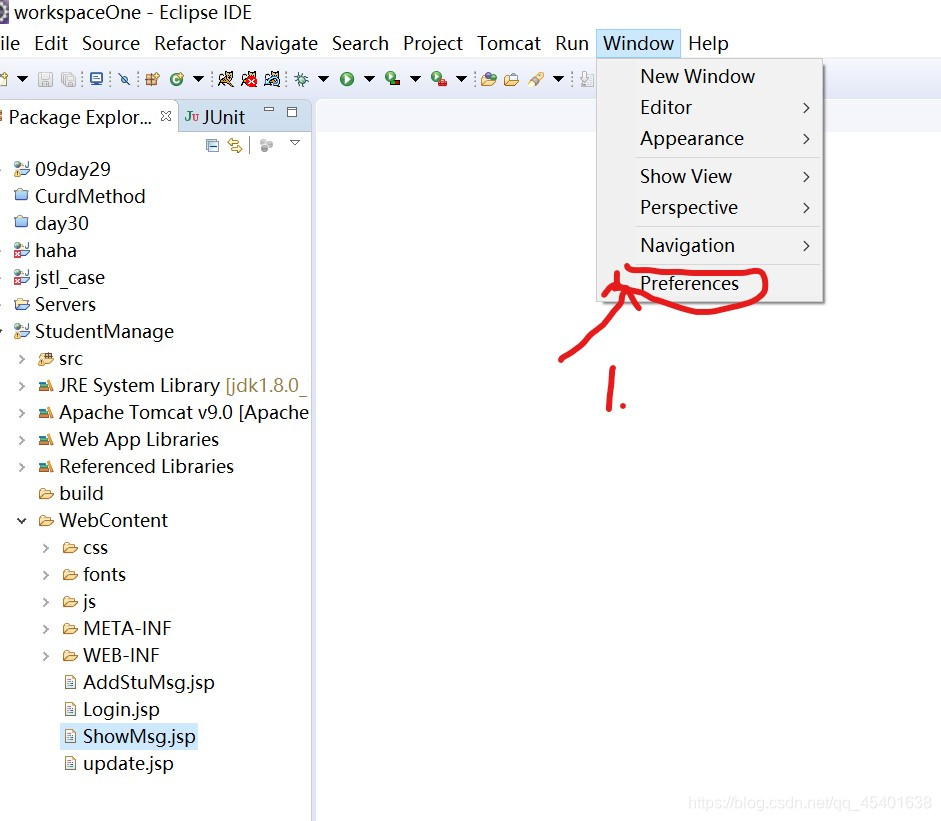Select the jstl_case project
Screen dimensions: 941x821
pyautogui.click(x=59, y=277)
